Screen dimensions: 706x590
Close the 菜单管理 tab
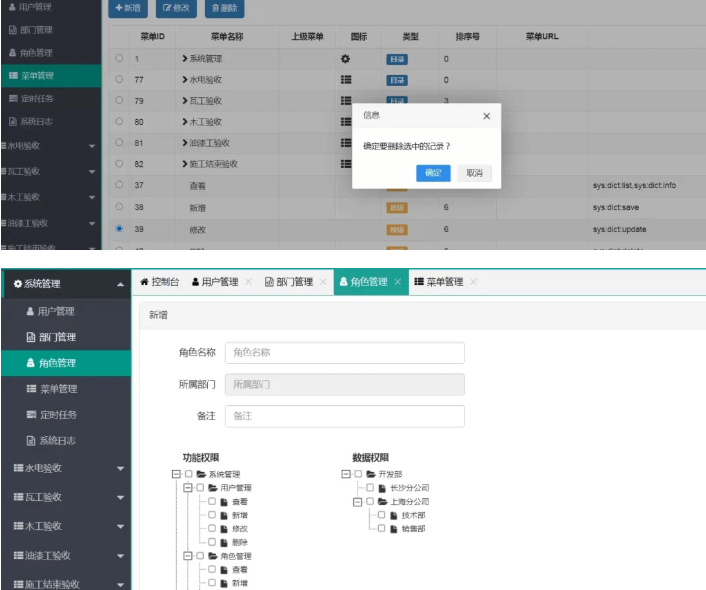[473, 282]
